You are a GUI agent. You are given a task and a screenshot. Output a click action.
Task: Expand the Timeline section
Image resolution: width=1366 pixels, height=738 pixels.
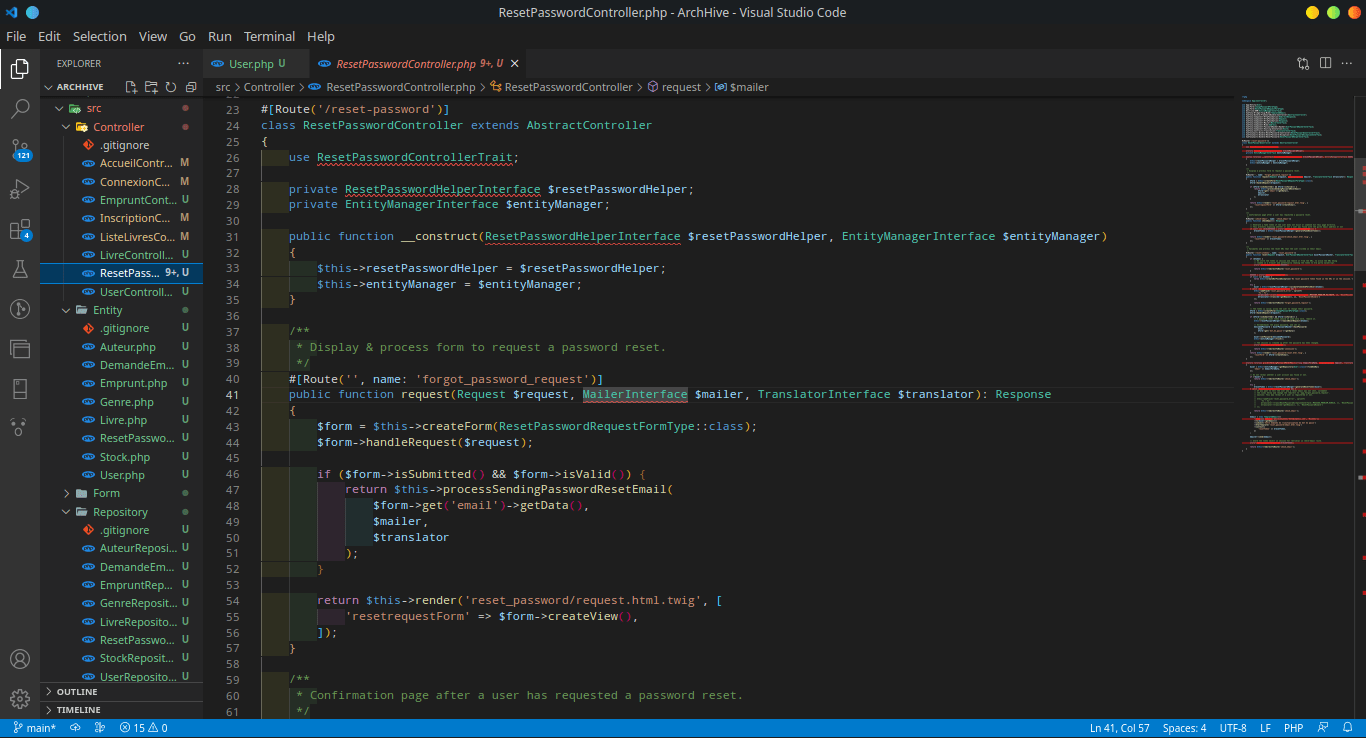click(x=78, y=710)
